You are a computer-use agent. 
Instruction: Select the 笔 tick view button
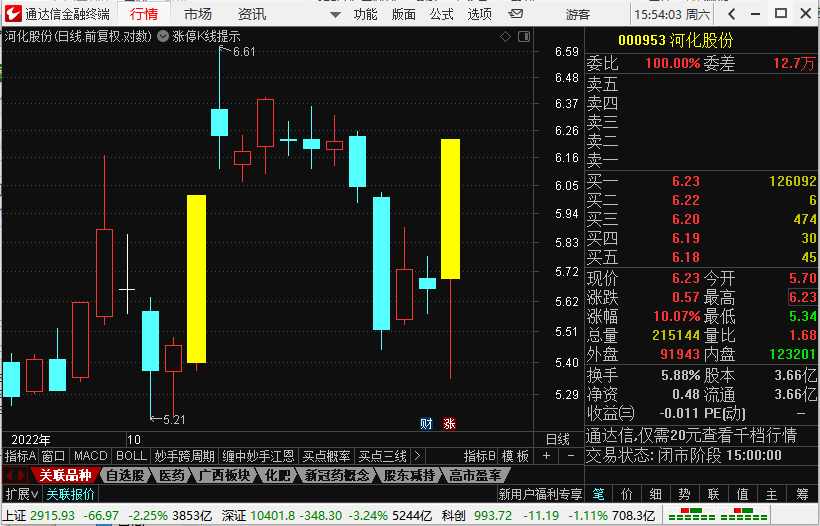pos(598,494)
